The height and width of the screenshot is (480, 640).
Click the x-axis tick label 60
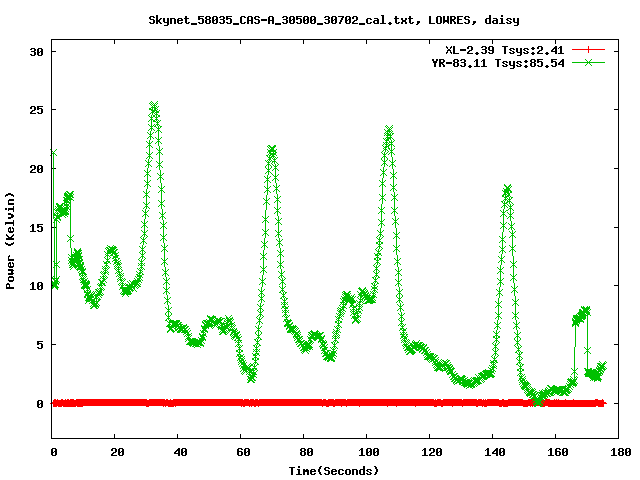pyautogui.click(x=243, y=452)
